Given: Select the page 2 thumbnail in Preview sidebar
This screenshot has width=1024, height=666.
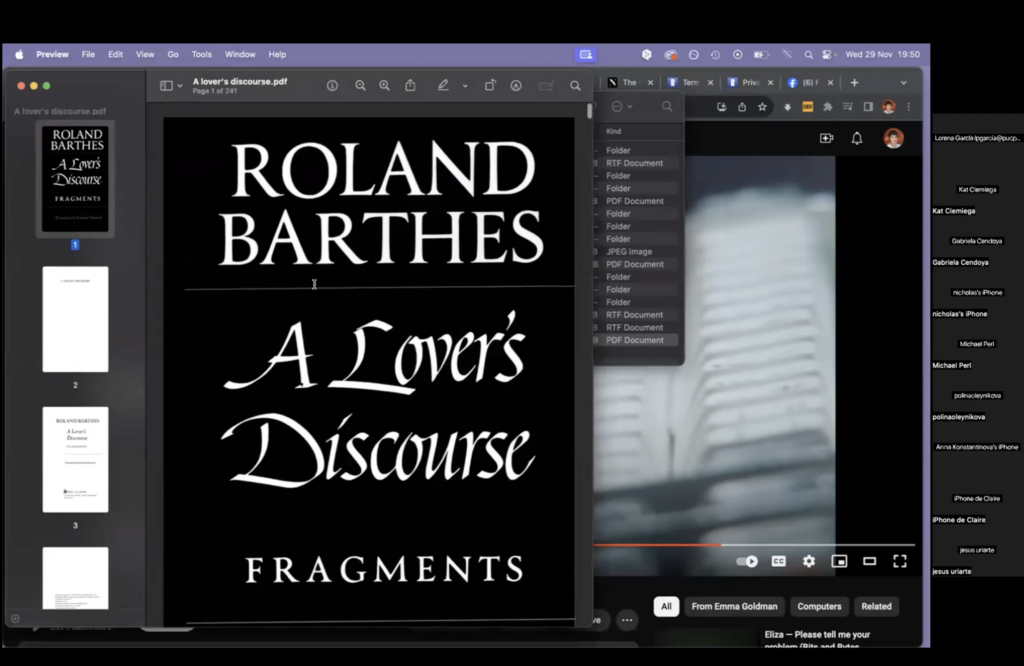Looking at the screenshot, I should pyautogui.click(x=75, y=319).
